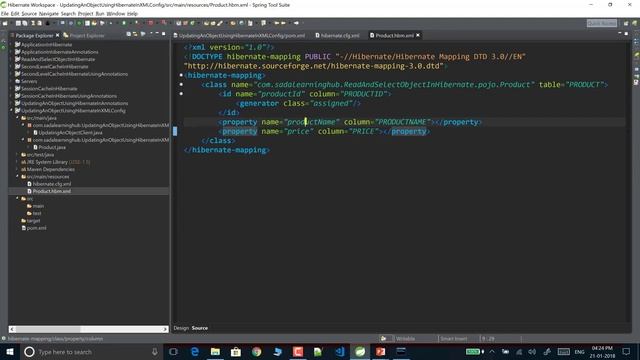Click the Windows Start button
640x360 pixels.
[10, 352]
